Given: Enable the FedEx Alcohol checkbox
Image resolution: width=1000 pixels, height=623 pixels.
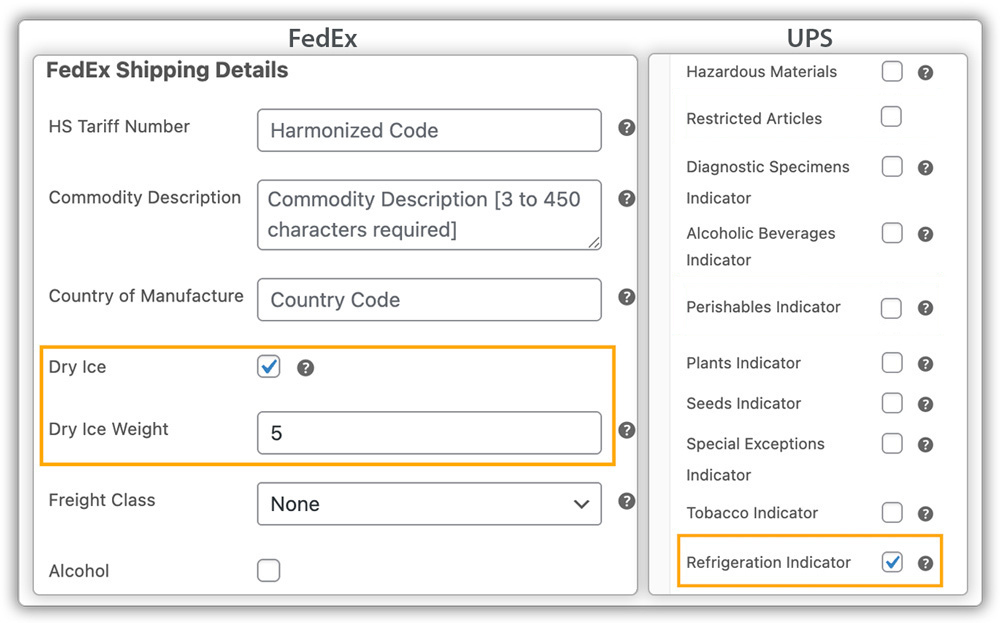Looking at the screenshot, I should [268, 570].
